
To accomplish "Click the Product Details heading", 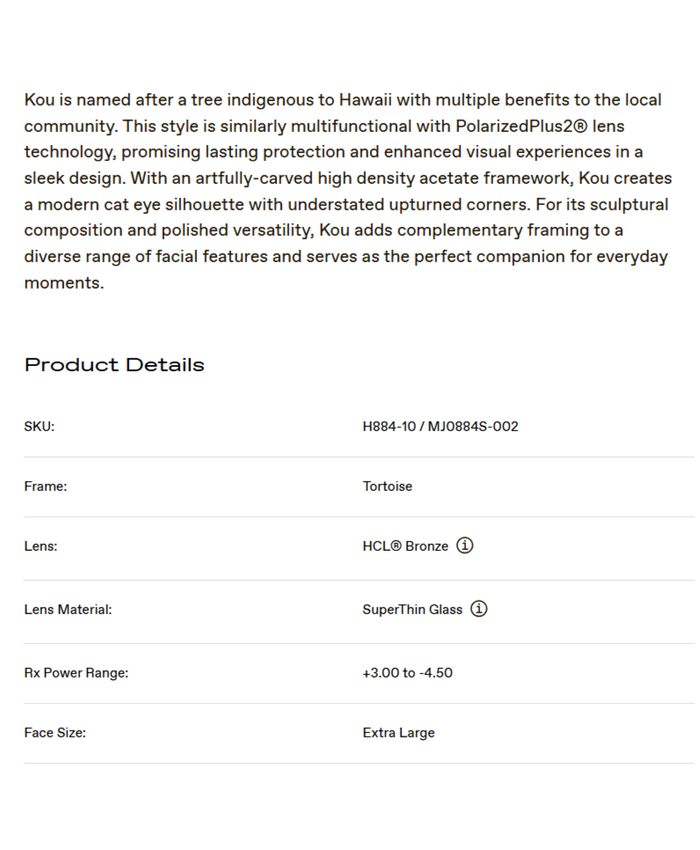I will click(114, 365).
